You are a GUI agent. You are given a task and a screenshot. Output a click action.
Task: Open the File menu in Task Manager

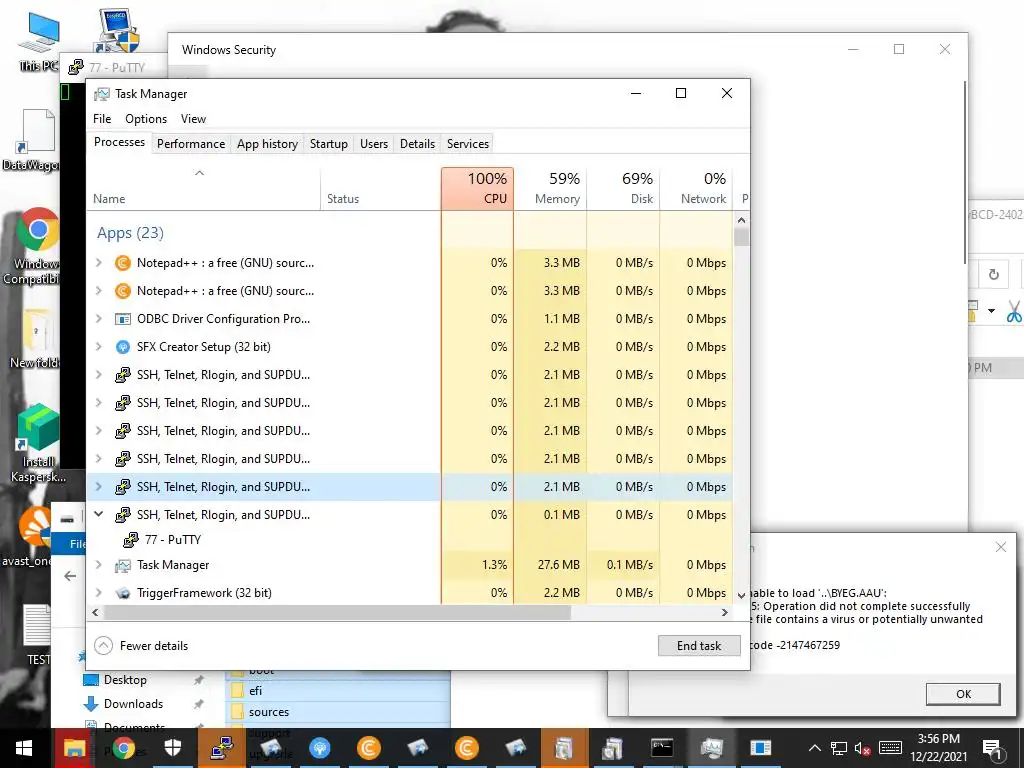click(102, 119)
